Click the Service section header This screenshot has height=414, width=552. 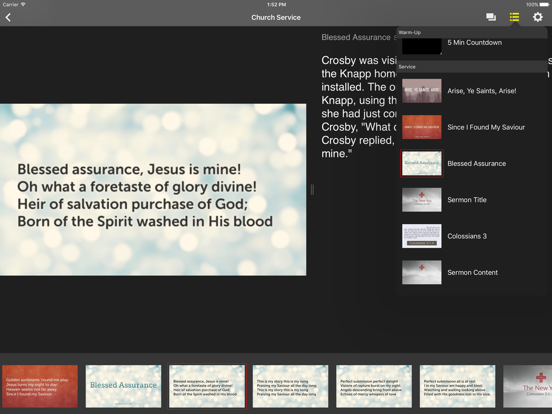pos(472,67)
